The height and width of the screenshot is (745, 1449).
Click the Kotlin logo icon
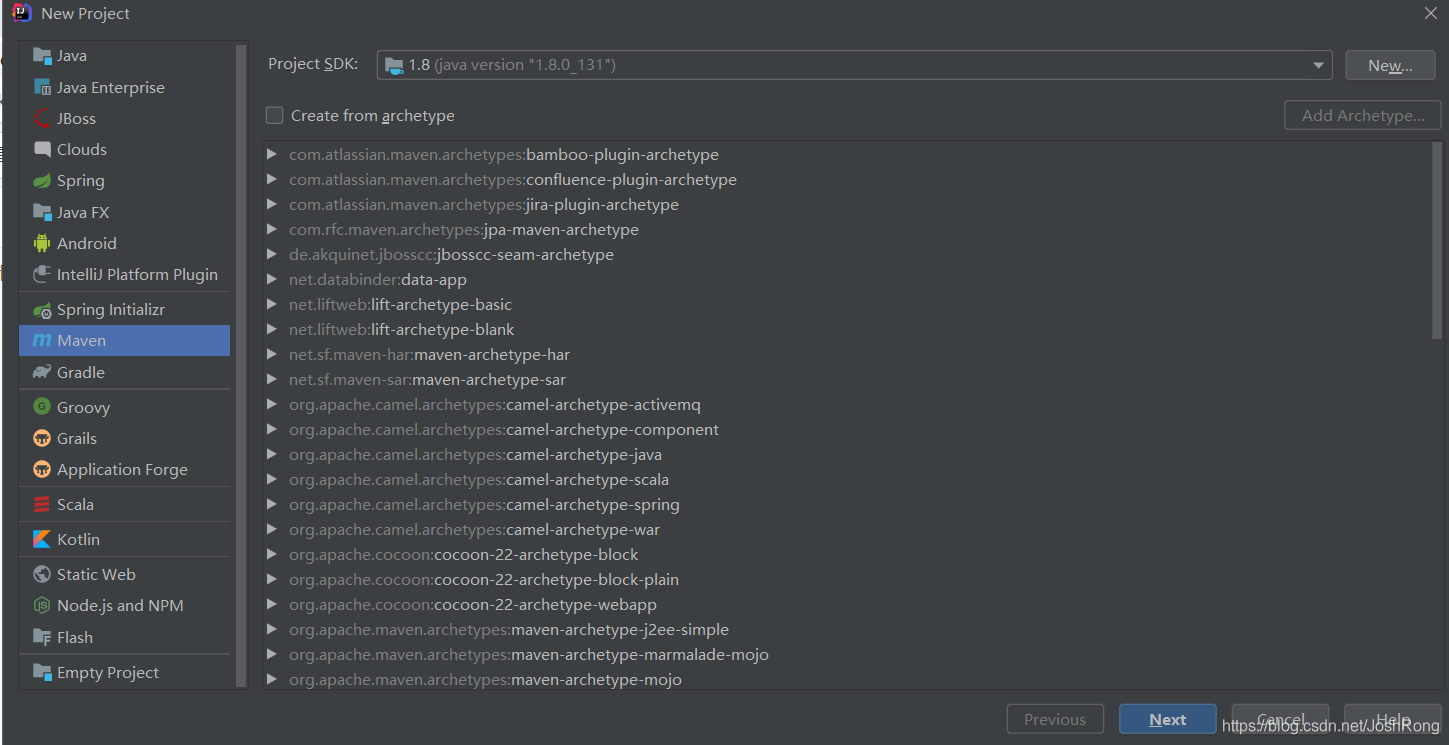click(42, 539)
